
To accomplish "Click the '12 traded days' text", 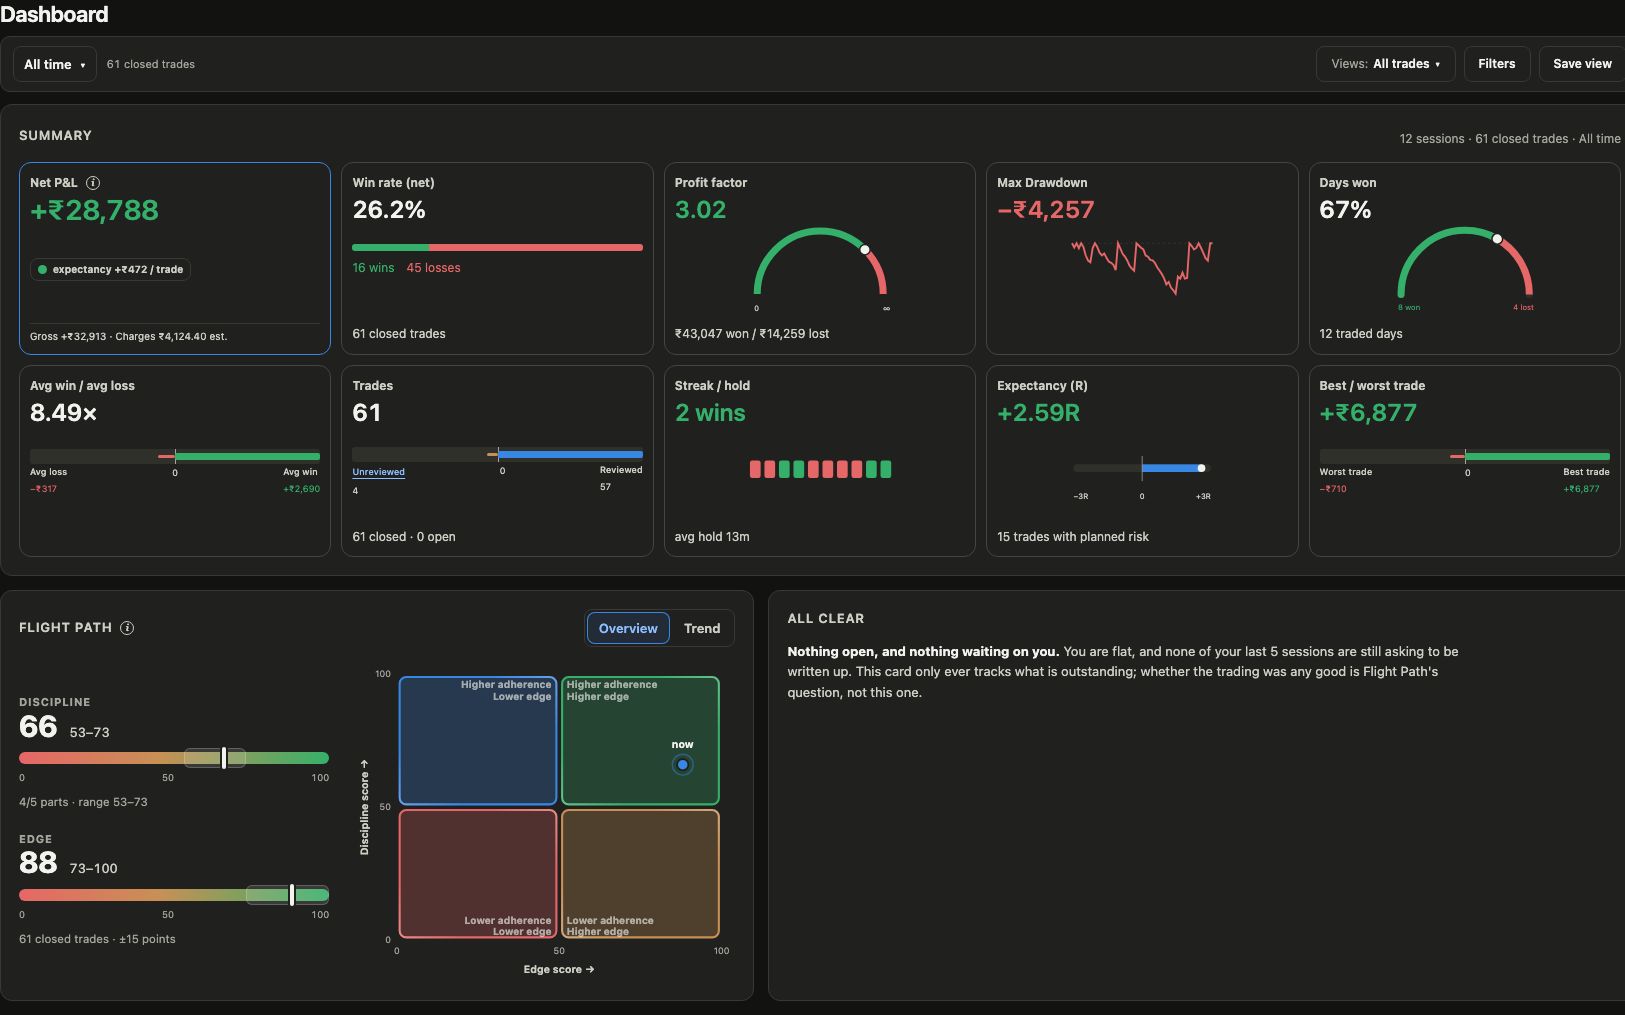I will pos(1361,334).
